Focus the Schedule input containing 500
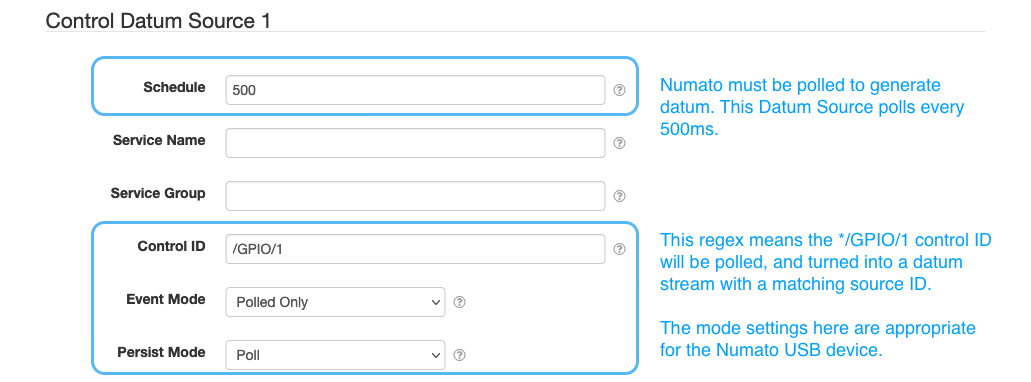This screenshot has height=382, width=1031. point(415,90)
